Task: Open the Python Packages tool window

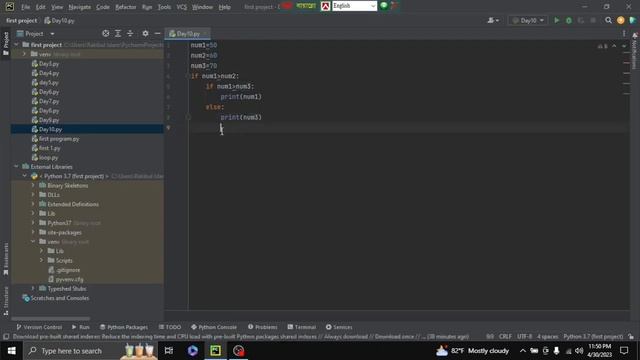Action: [x=124, y=327]
